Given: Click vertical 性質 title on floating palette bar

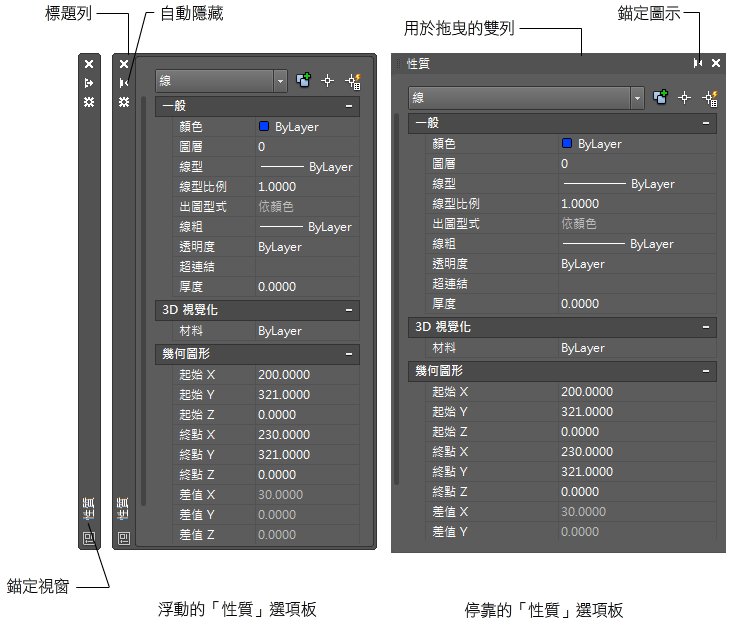Looking at the screenshot, I should pos(124,509).
